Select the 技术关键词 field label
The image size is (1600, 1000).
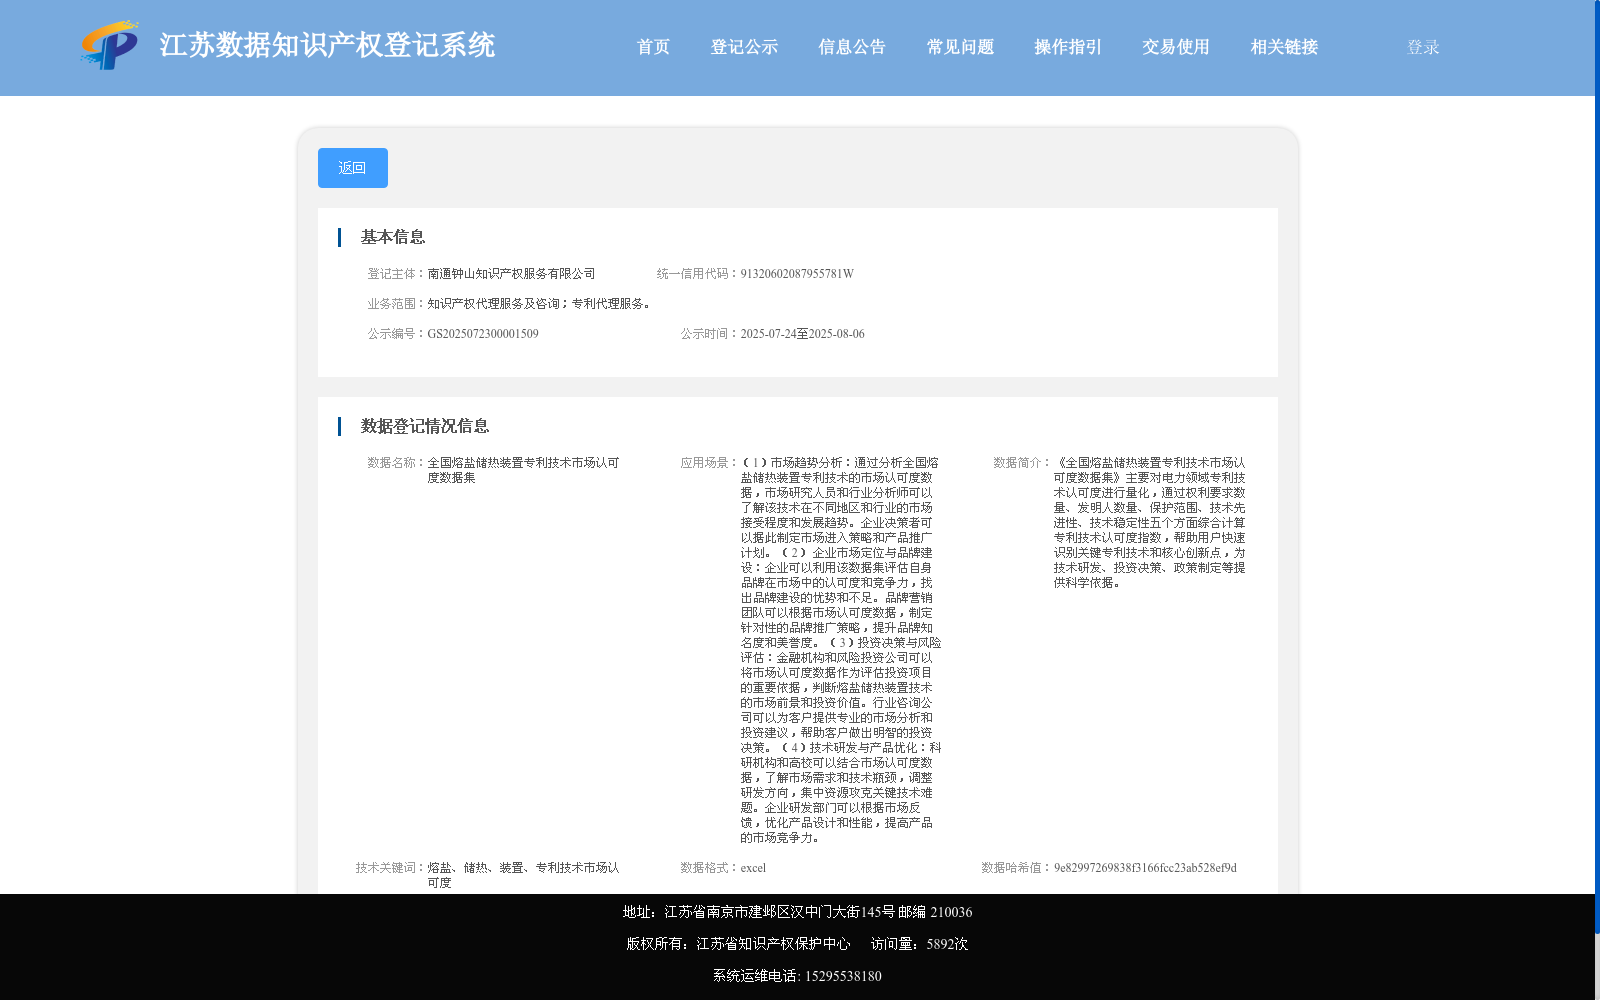(x=386, y=868)
